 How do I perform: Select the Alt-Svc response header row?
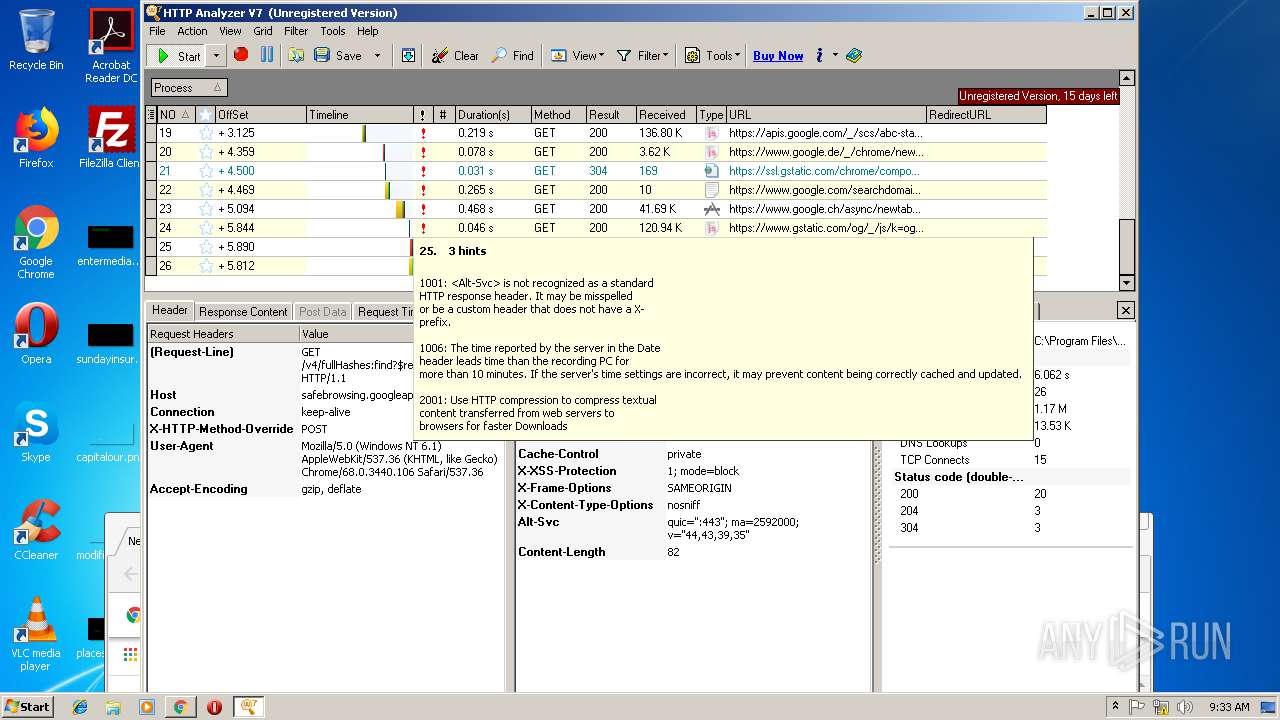(x=692, y=528)
